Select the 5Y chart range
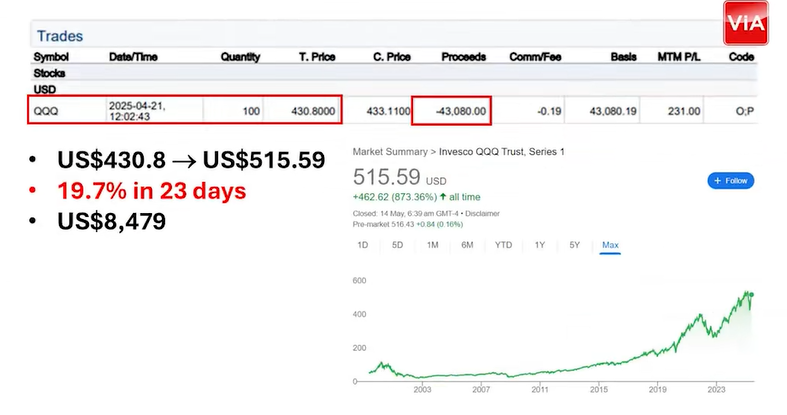Screen dimensions: 787x415 coord(573,245)
